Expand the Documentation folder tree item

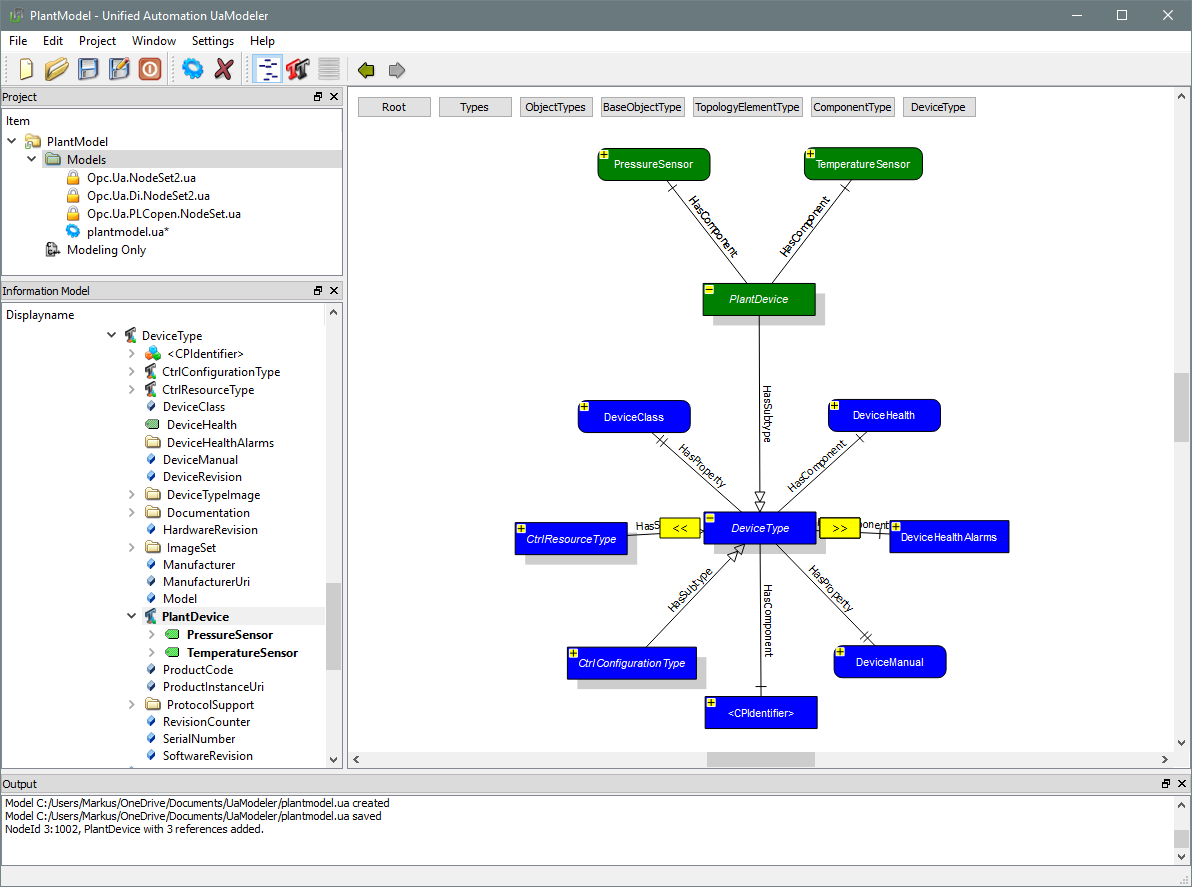[x=132, y=512]
